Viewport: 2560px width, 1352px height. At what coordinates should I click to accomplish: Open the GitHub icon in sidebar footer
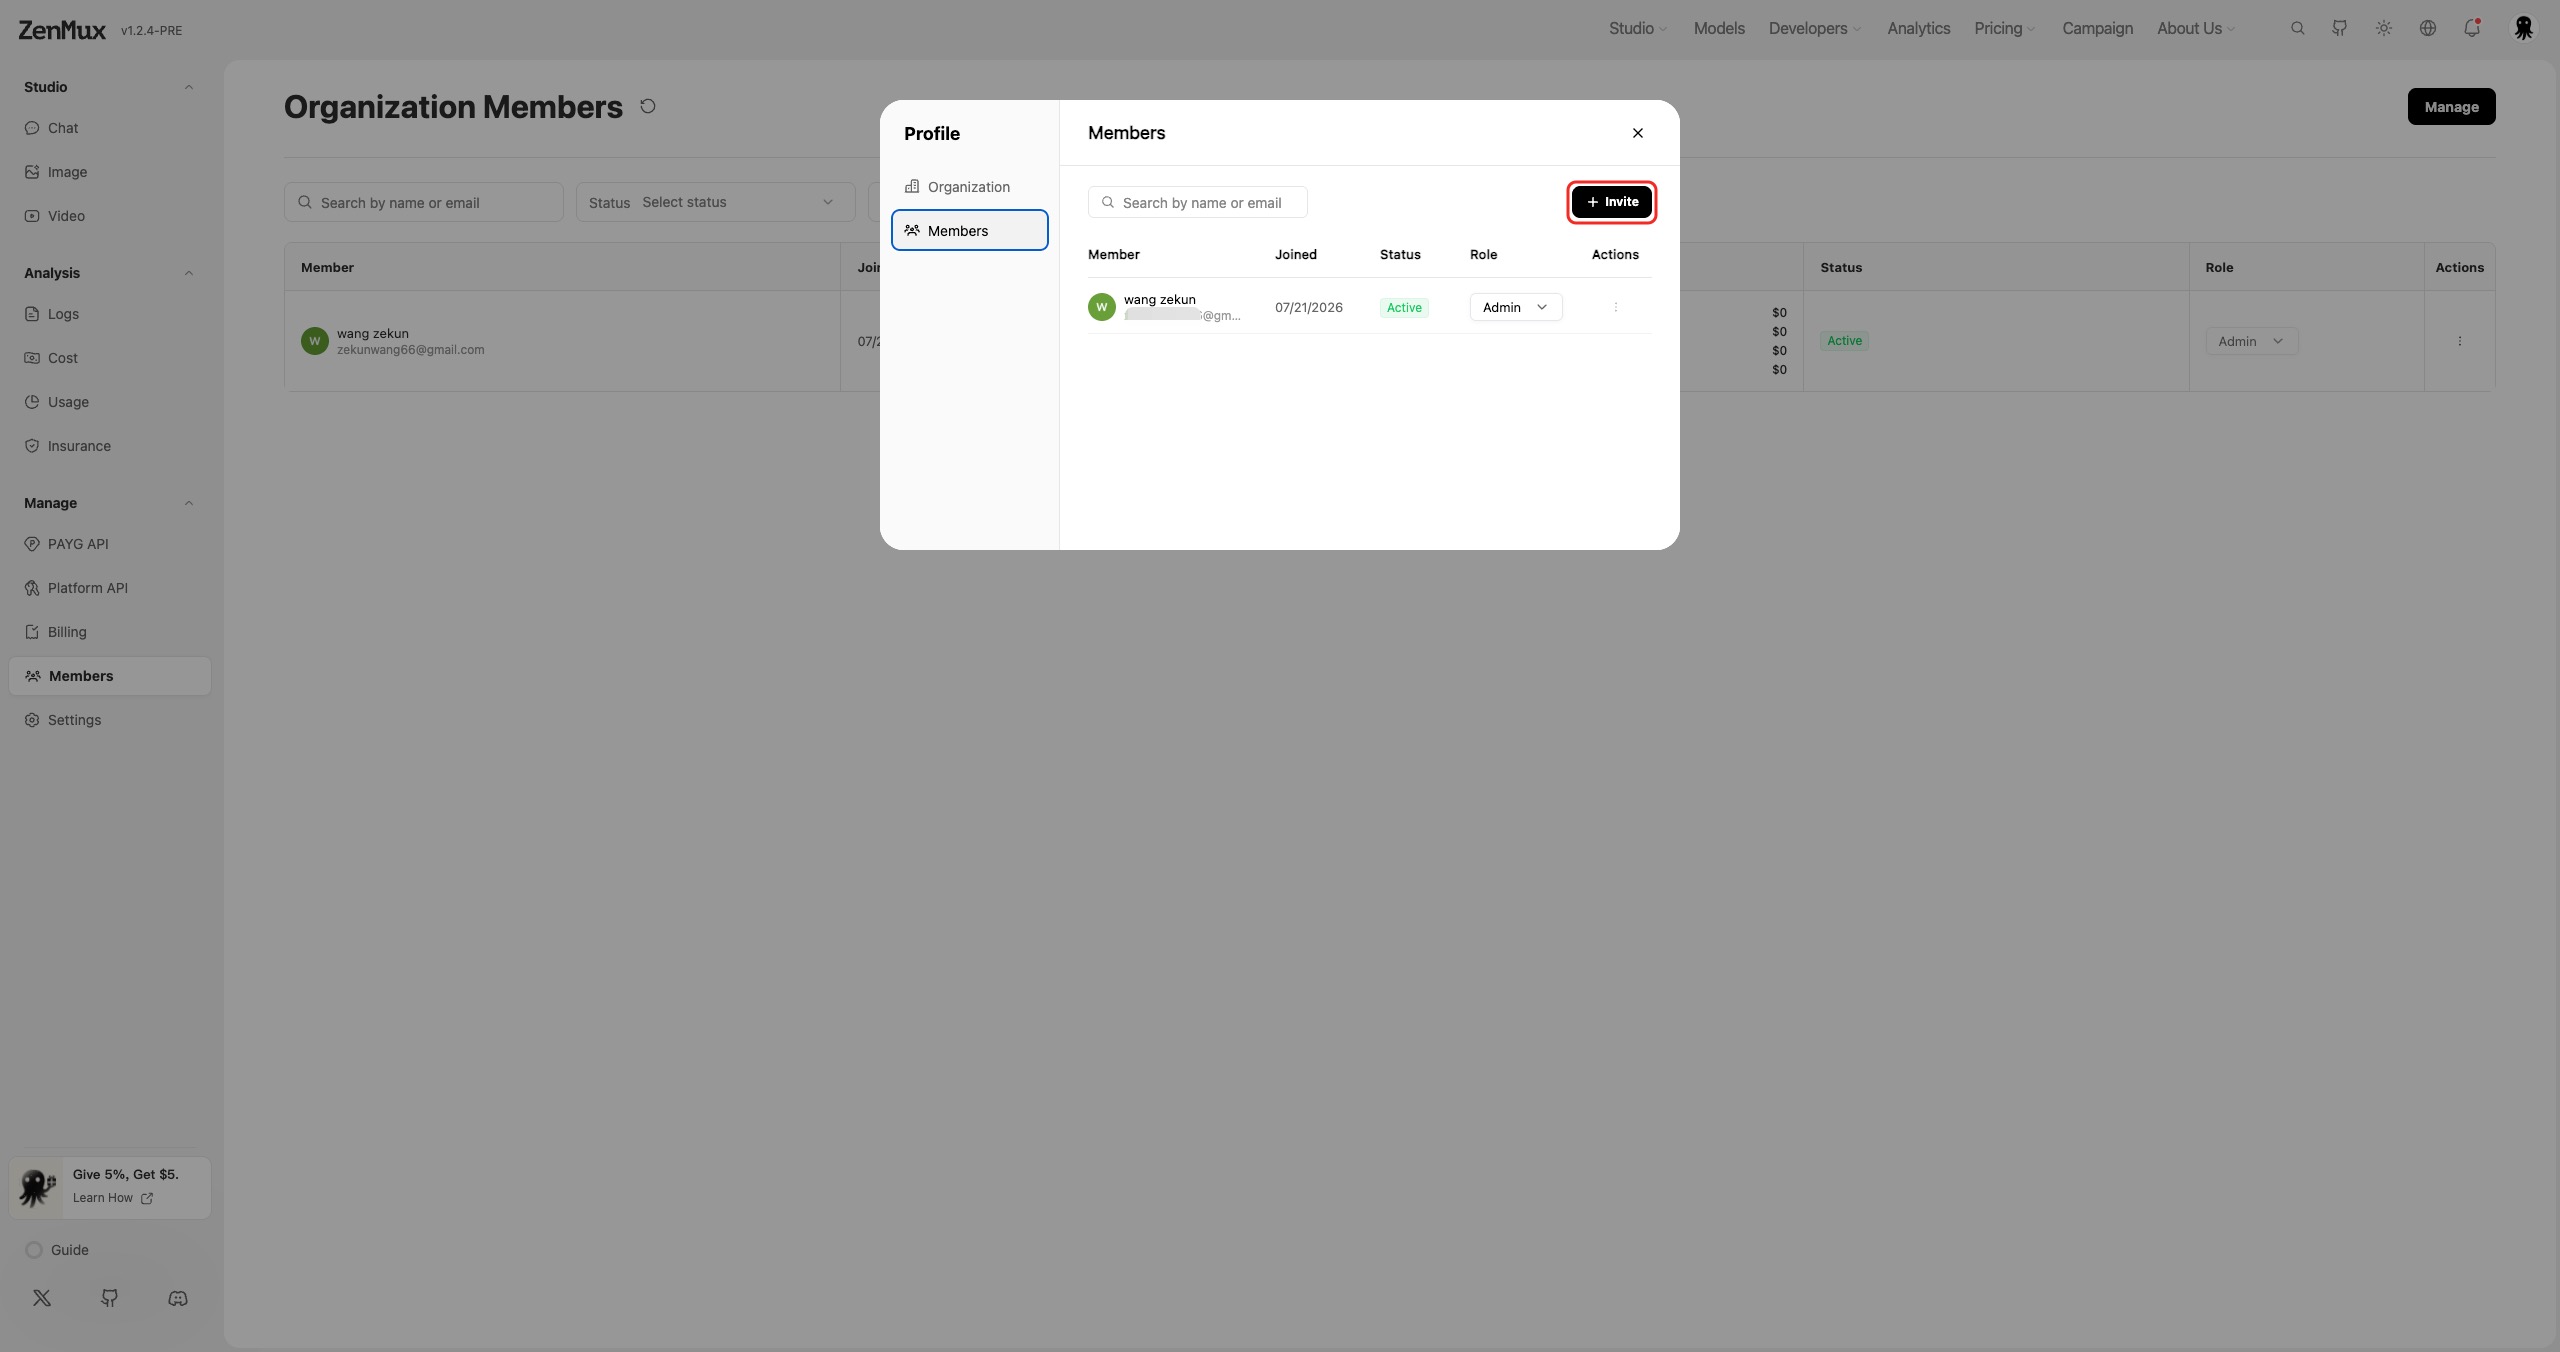(x=110, y=1298)
